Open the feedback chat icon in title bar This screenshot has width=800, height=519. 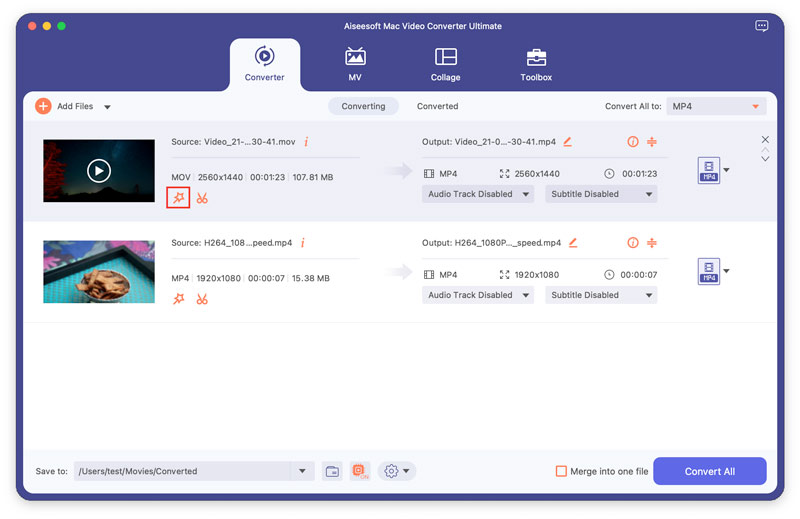[x=761, y=26]
